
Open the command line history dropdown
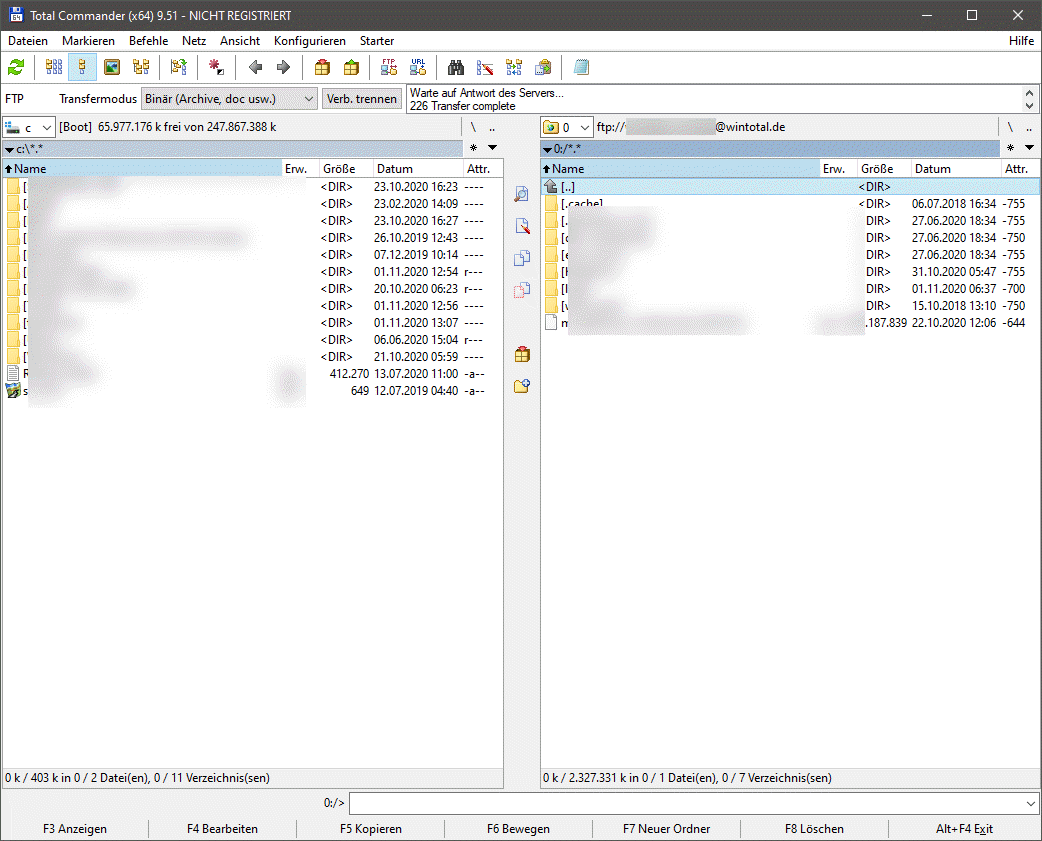pyautogui.click(x=1030, y=803)
